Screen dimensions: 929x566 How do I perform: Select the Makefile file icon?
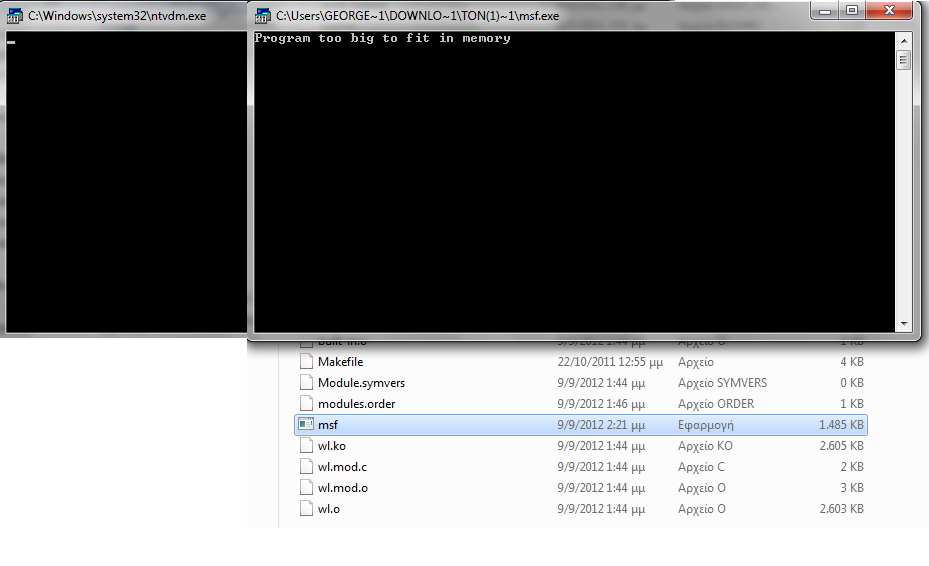click(x=306, y=362)
